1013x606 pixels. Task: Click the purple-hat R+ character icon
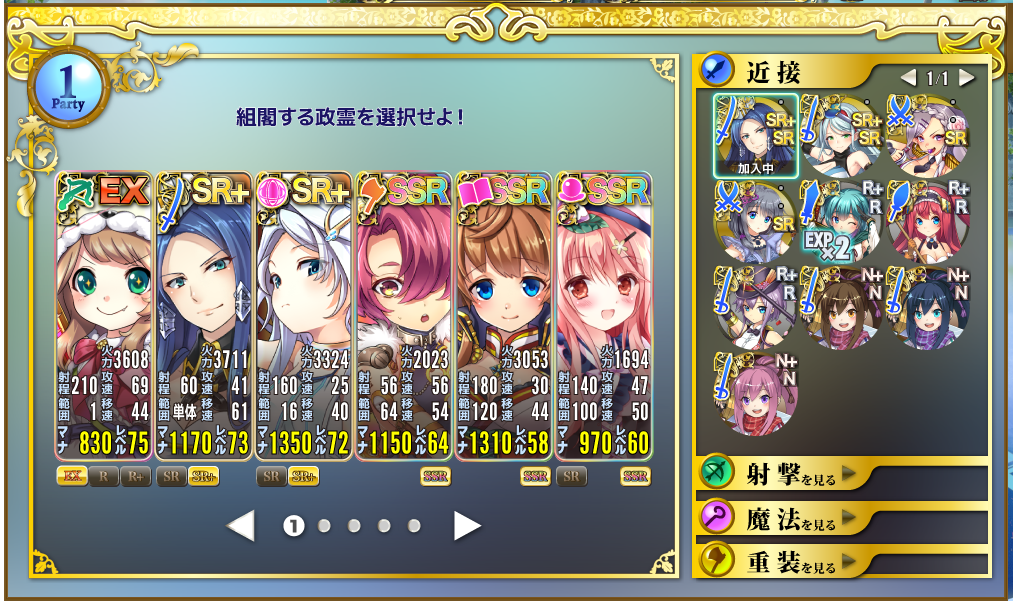755,308
